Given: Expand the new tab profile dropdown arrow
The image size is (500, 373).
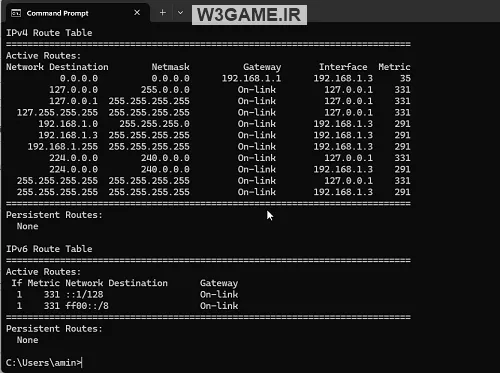Looking at the screenshot, I should coord(180,13).
